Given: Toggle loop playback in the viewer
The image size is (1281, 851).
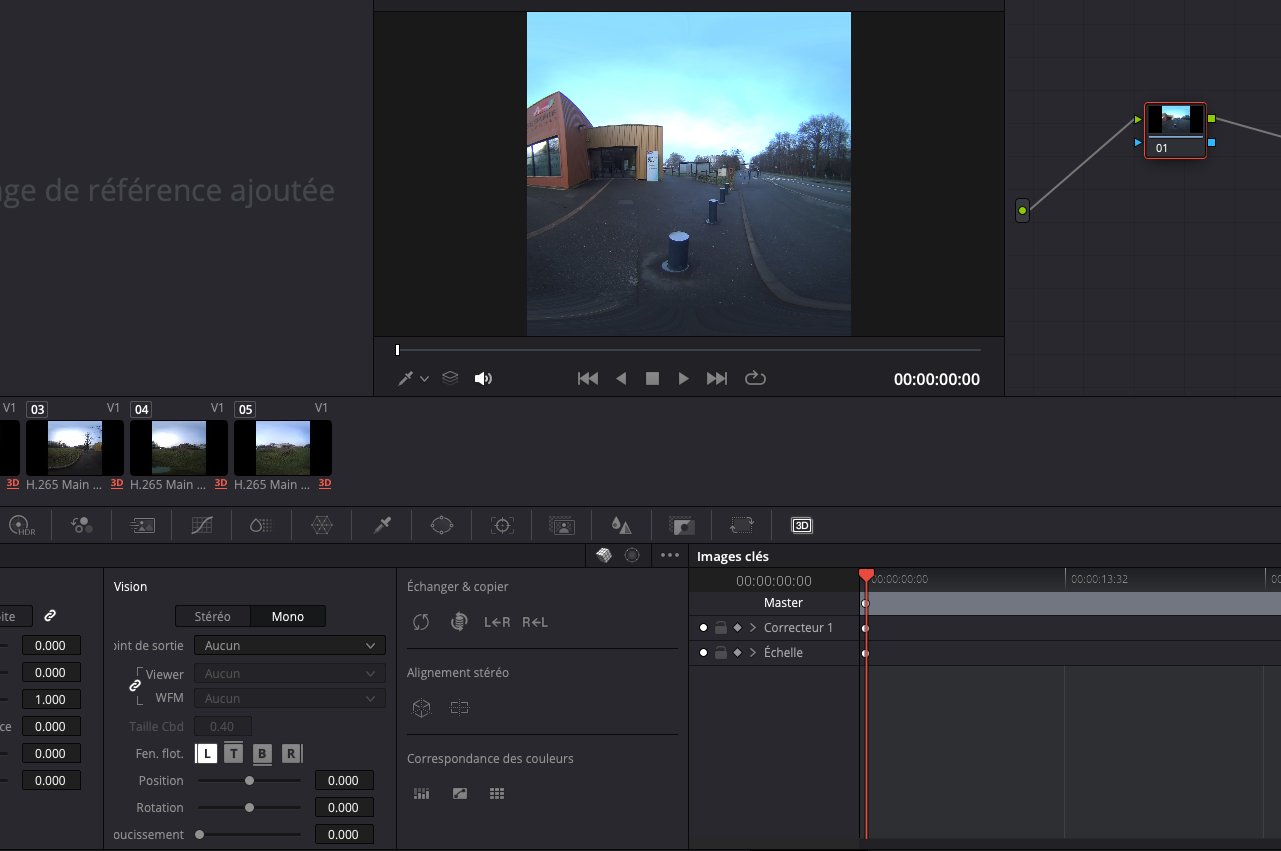Looking at the screenshot, I should point(755,378).
